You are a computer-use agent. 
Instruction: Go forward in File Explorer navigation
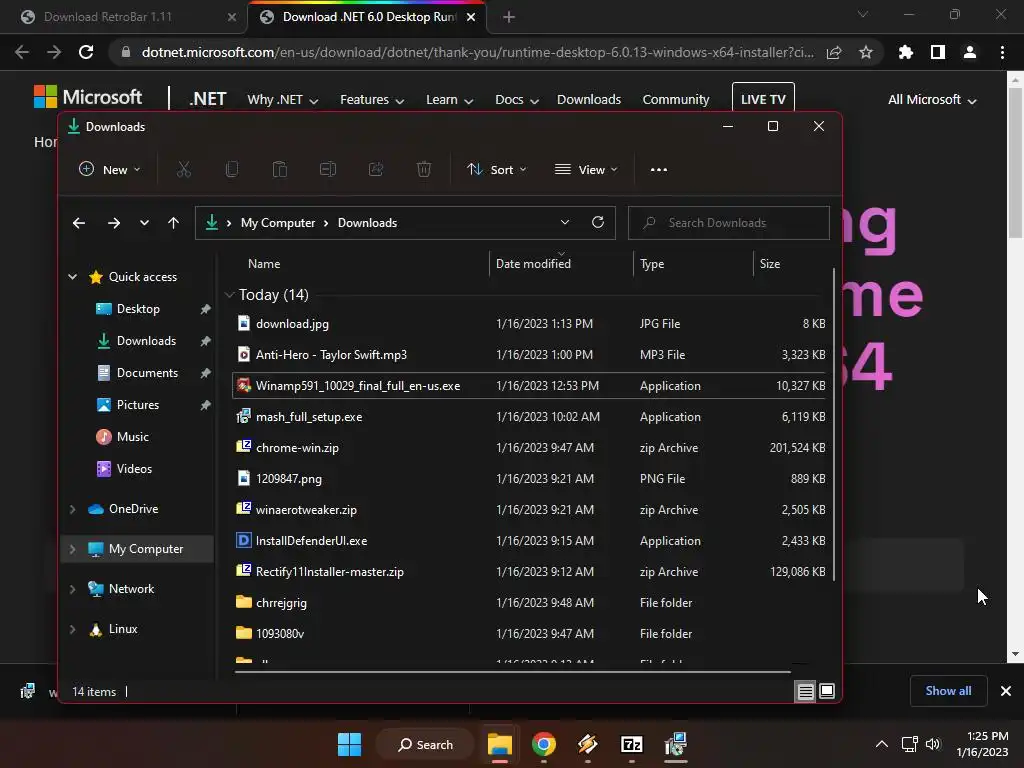click(x=114, y=223)
